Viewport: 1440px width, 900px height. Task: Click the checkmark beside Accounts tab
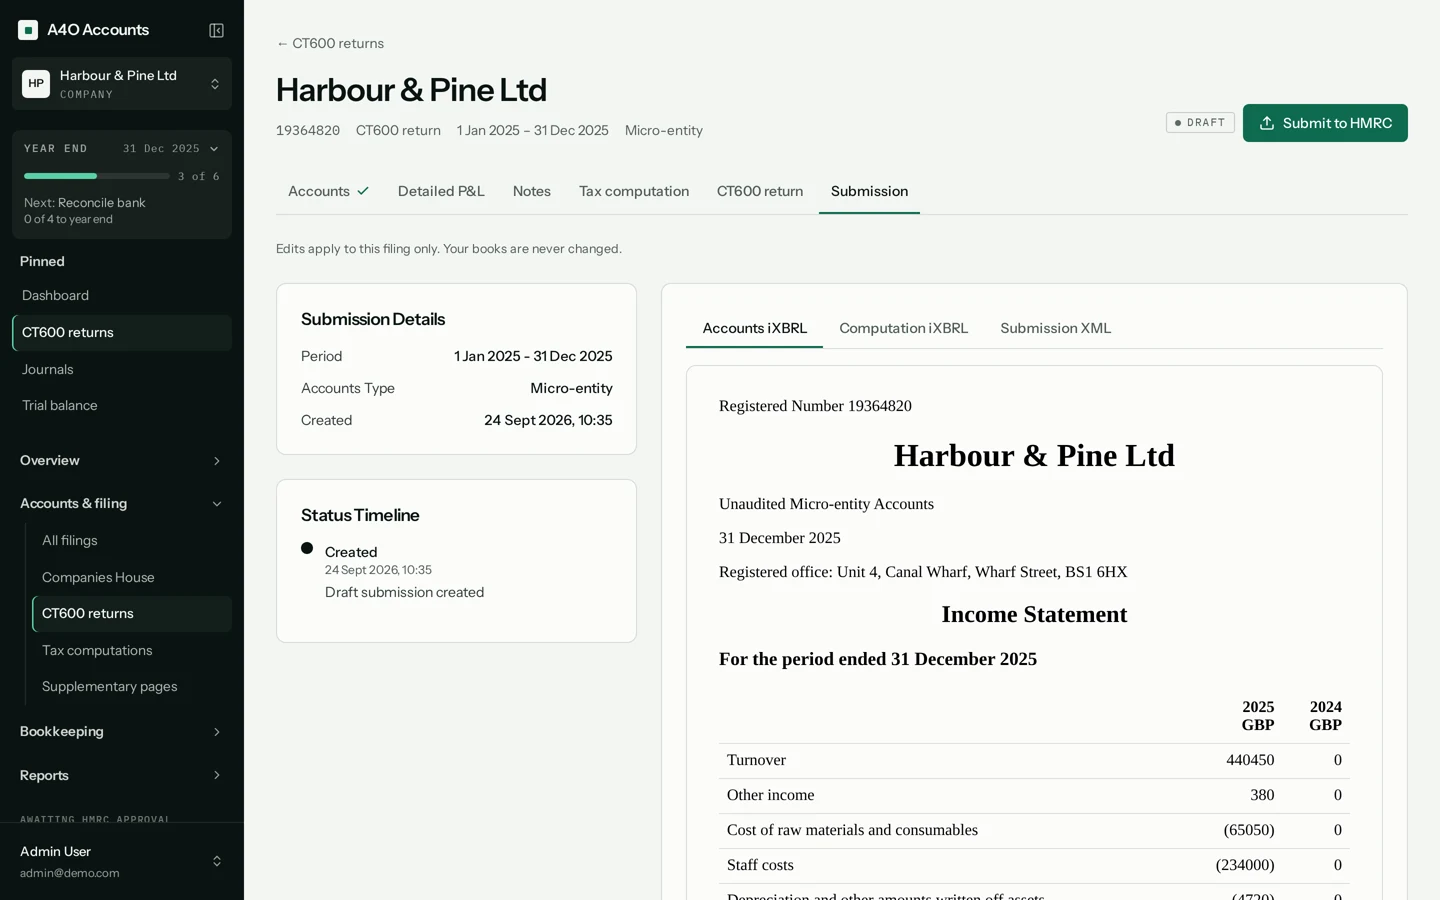pos(363,191)
